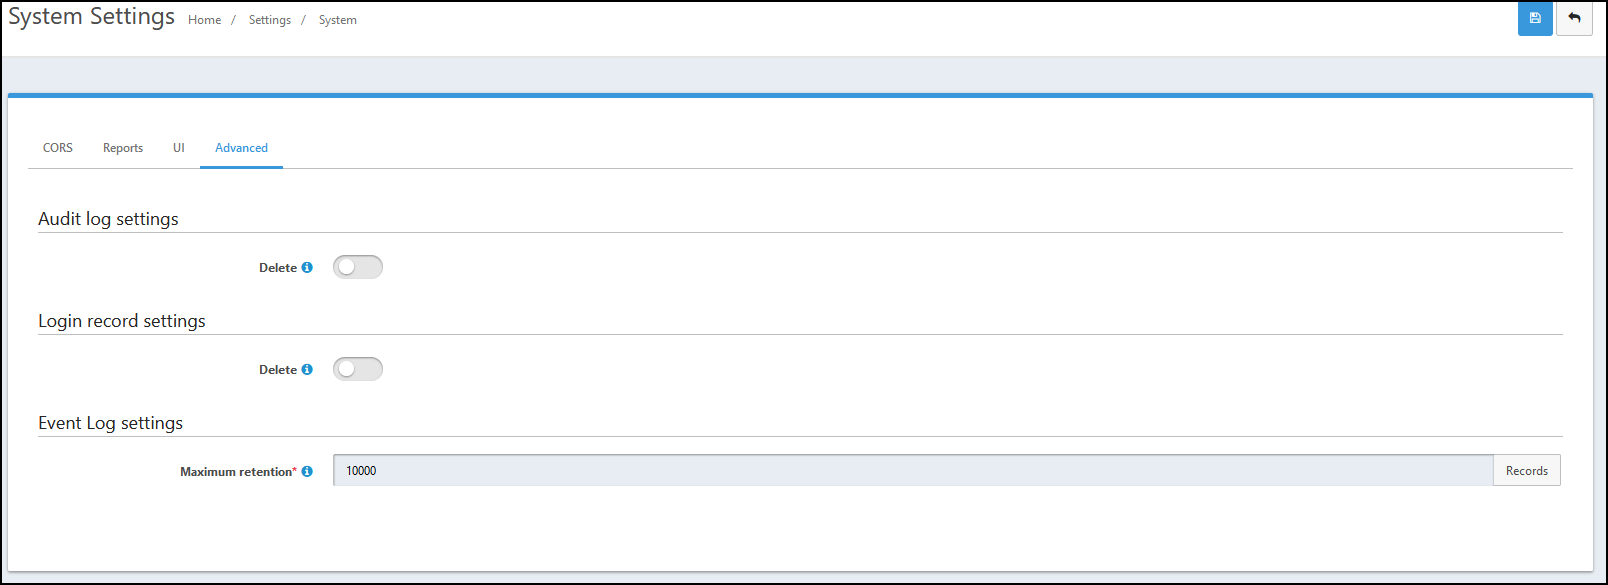Click the Maximum retention input field

(x=913, y=470)
